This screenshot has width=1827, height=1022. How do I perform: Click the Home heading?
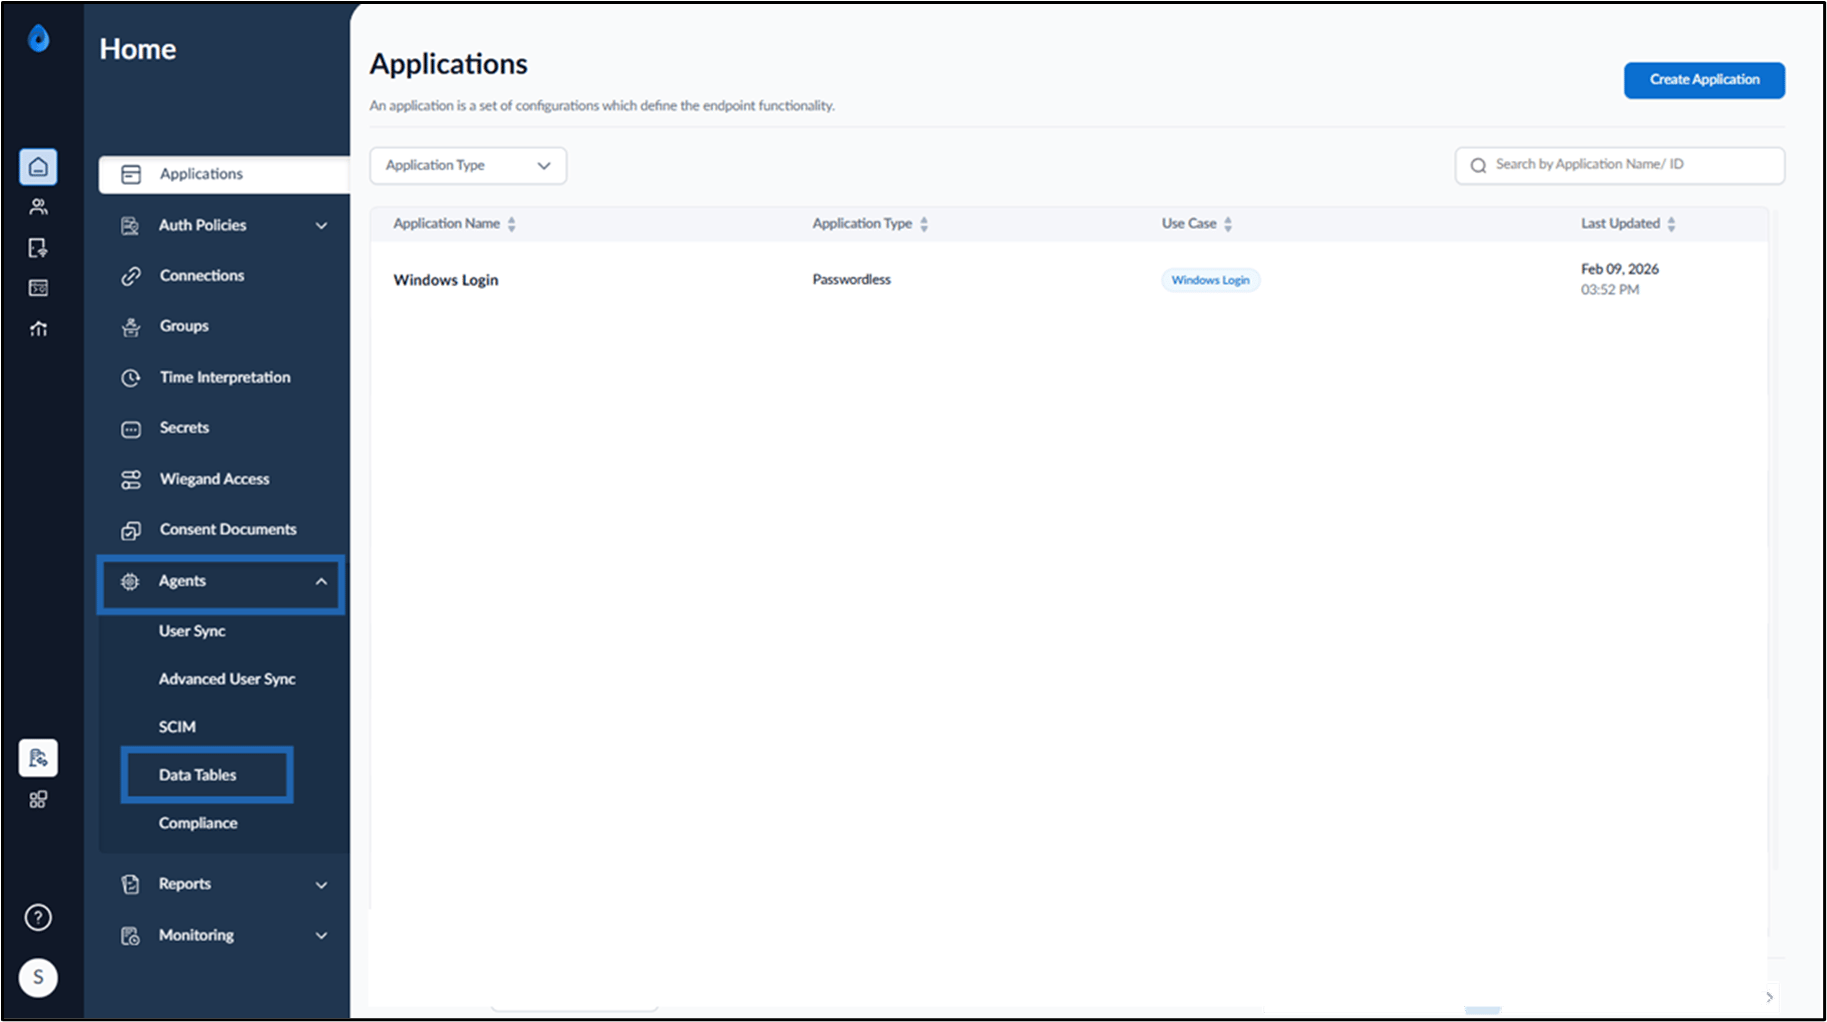click(x=138, y=49)
